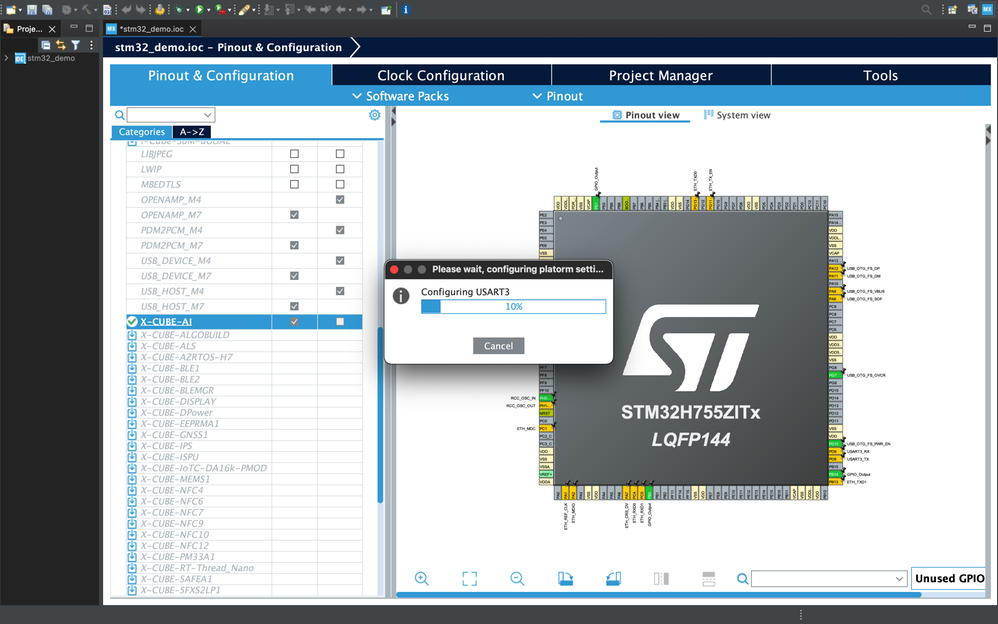Click the Unused GPIO button
The height and width of the screenshot is (624, 998).
pos(948,578)
